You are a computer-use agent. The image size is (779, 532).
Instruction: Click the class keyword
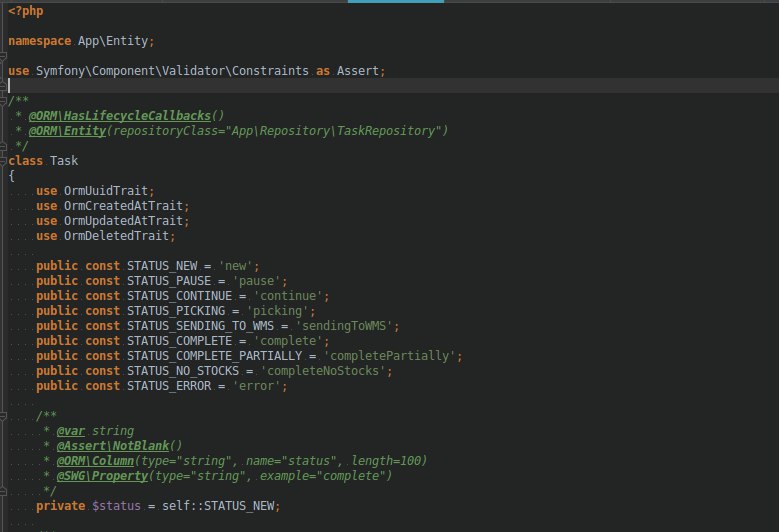[25, 161]
